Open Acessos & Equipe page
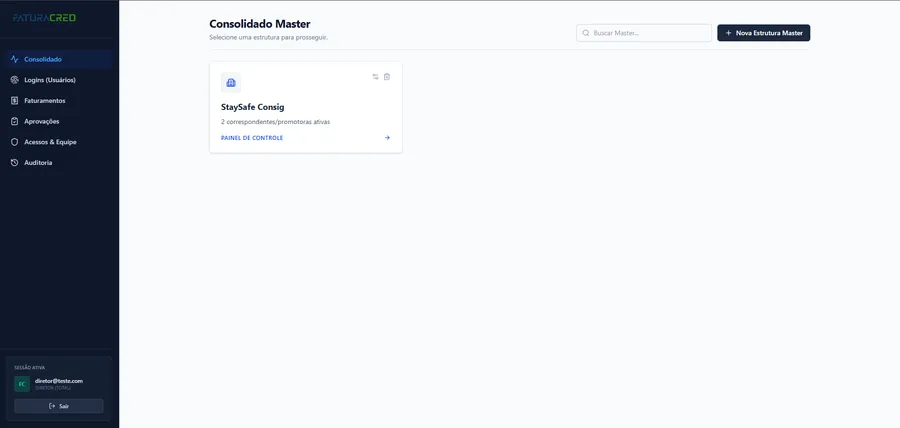This screenshot has width=900, height=428. (59, 142)
